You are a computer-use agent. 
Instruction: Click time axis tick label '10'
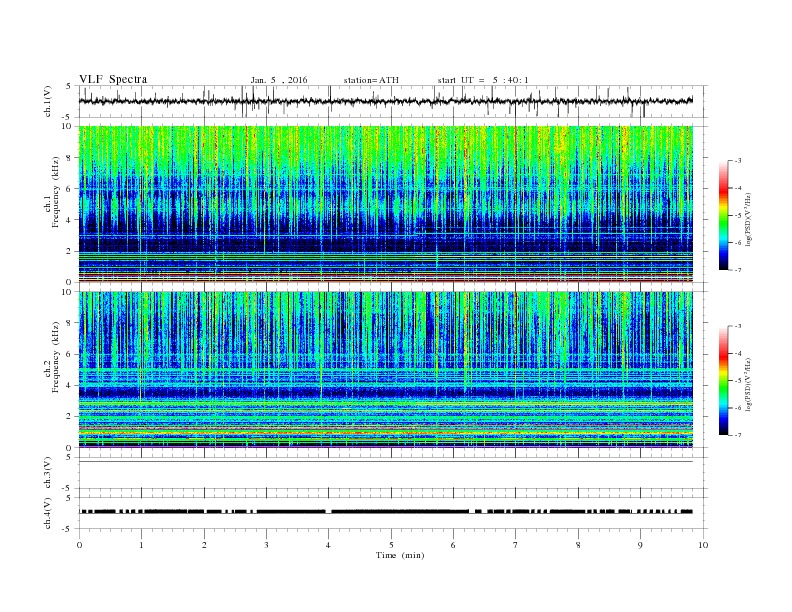pyautogui.click(x=703, y=545)
